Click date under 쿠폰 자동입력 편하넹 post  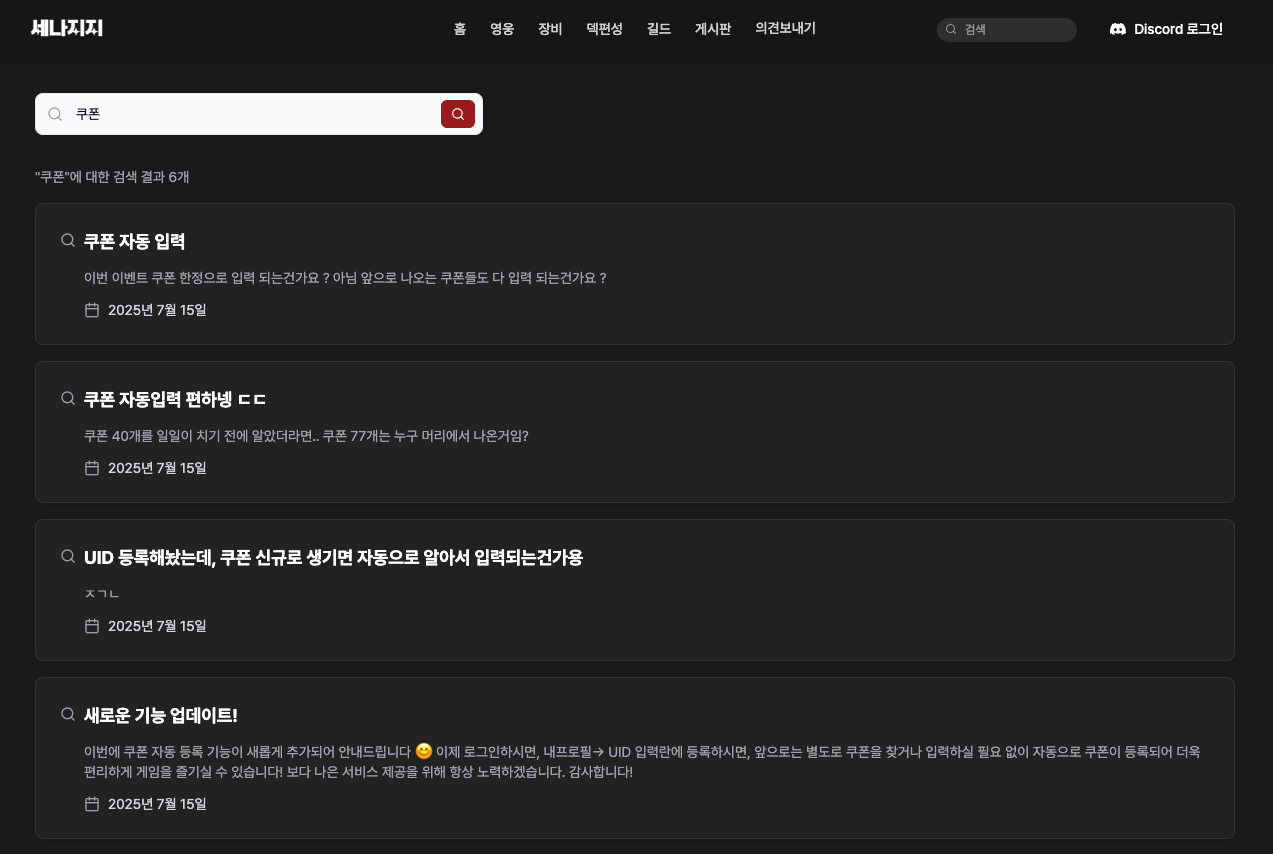157,468
